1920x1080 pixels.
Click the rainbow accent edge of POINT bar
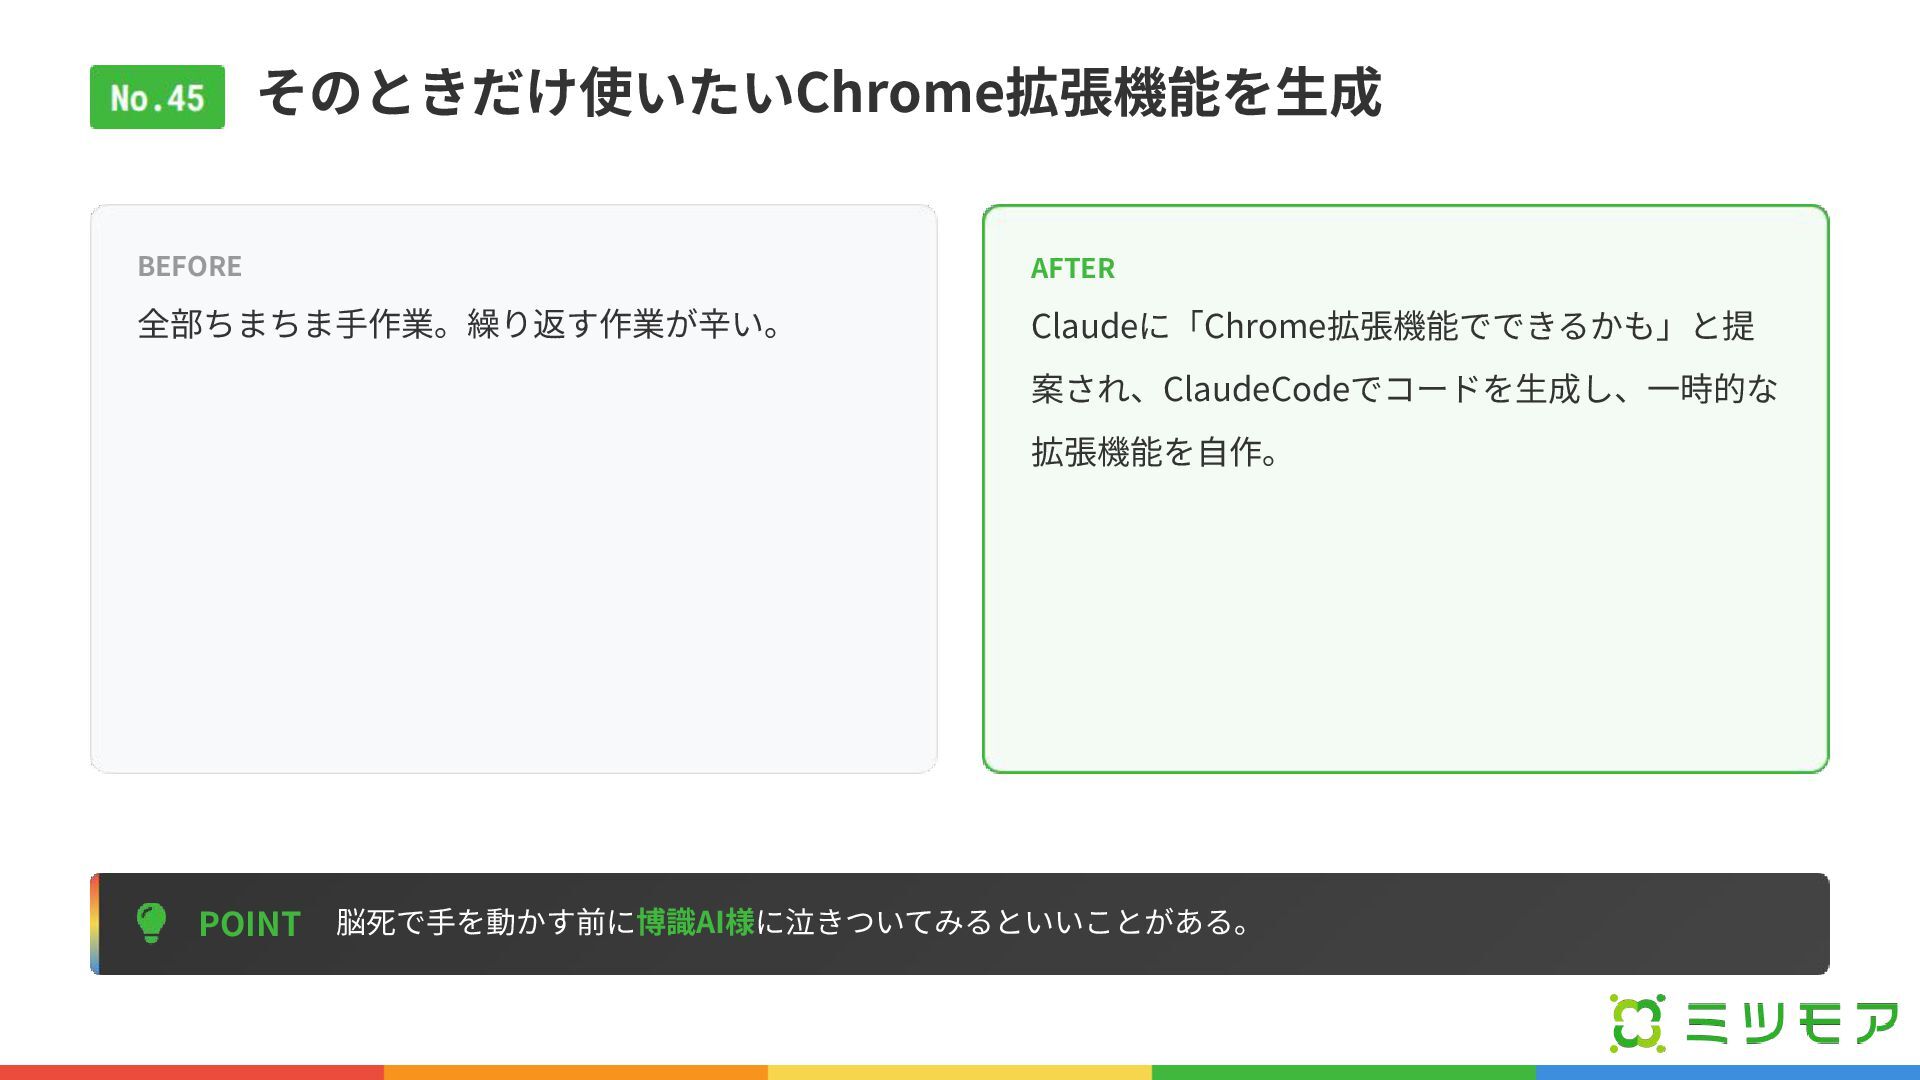95,924
